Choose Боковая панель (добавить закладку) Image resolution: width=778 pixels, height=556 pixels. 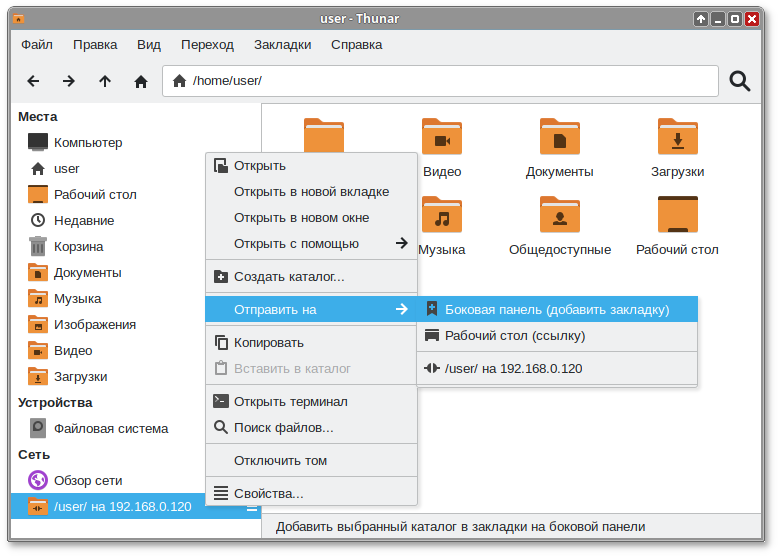556,310
